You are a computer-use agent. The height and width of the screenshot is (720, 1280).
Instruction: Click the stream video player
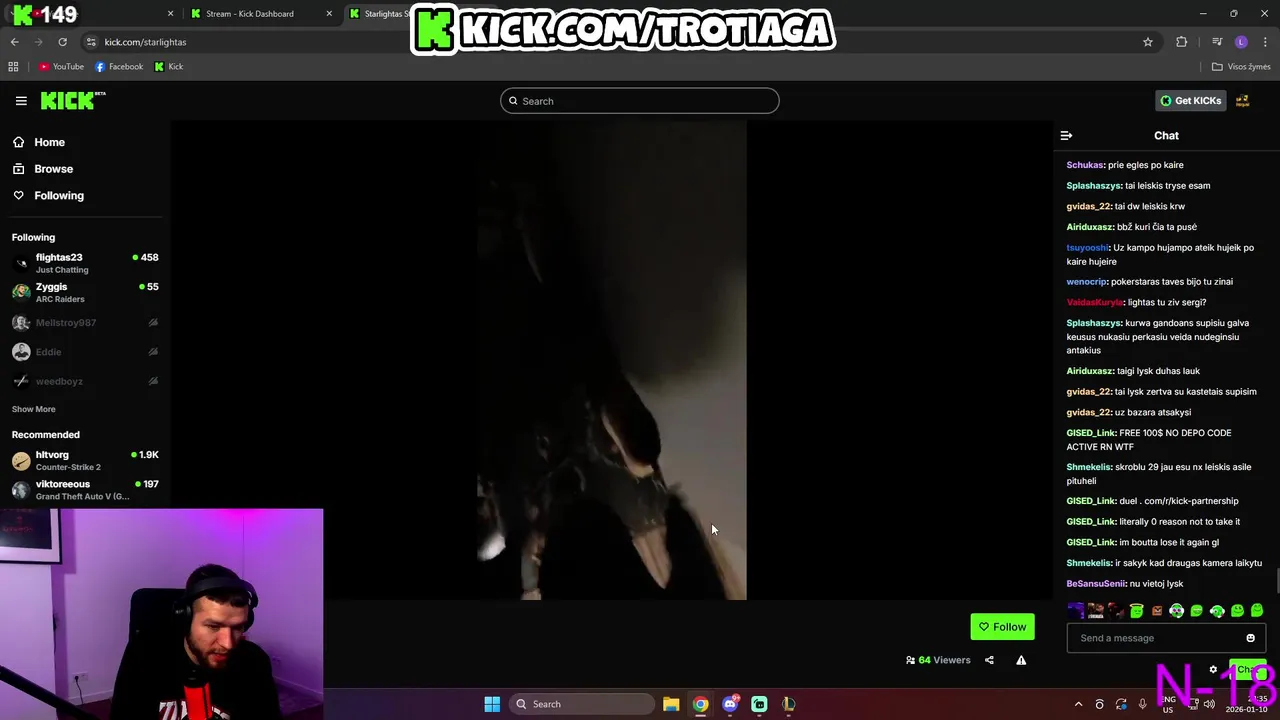[611, 360]
